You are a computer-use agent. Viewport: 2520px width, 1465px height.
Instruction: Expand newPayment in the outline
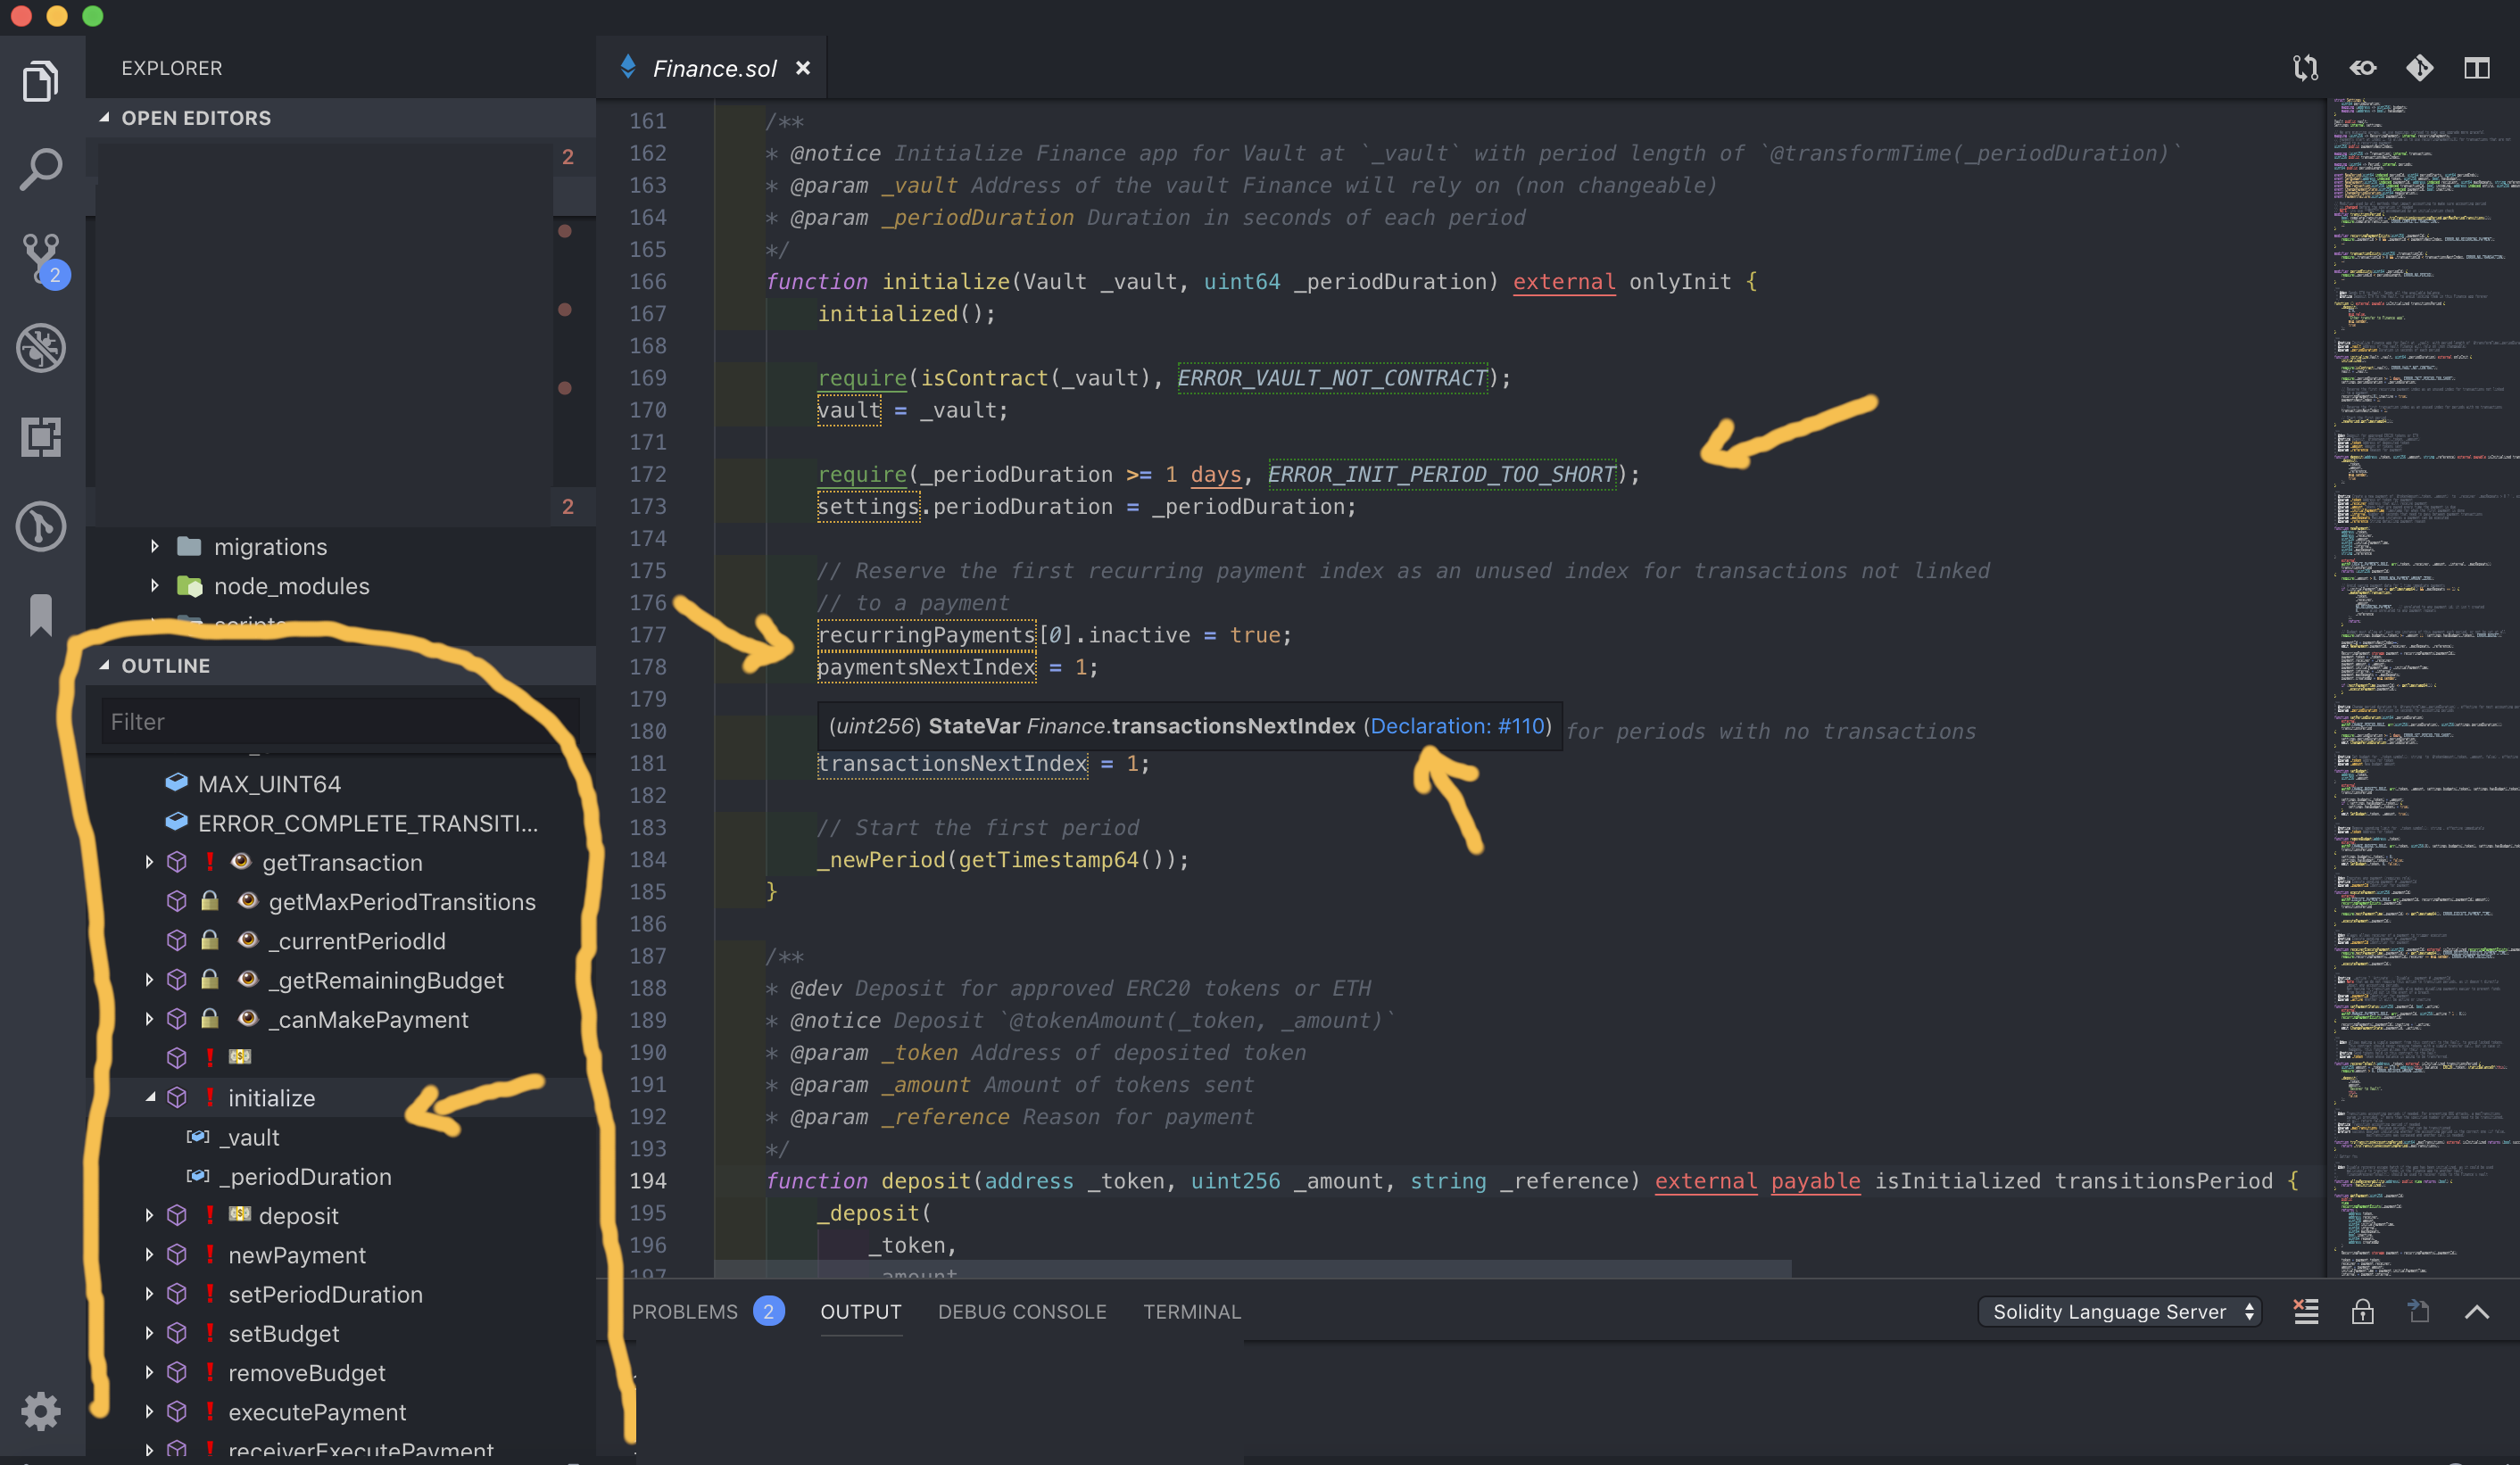pos(149,1254)
